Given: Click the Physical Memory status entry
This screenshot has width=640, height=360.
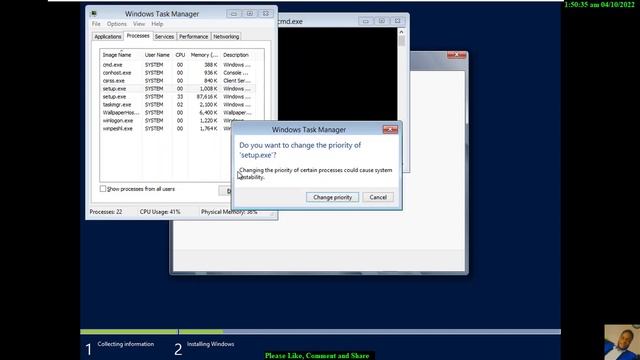Looking at the screenshot, I should (229, 212).
